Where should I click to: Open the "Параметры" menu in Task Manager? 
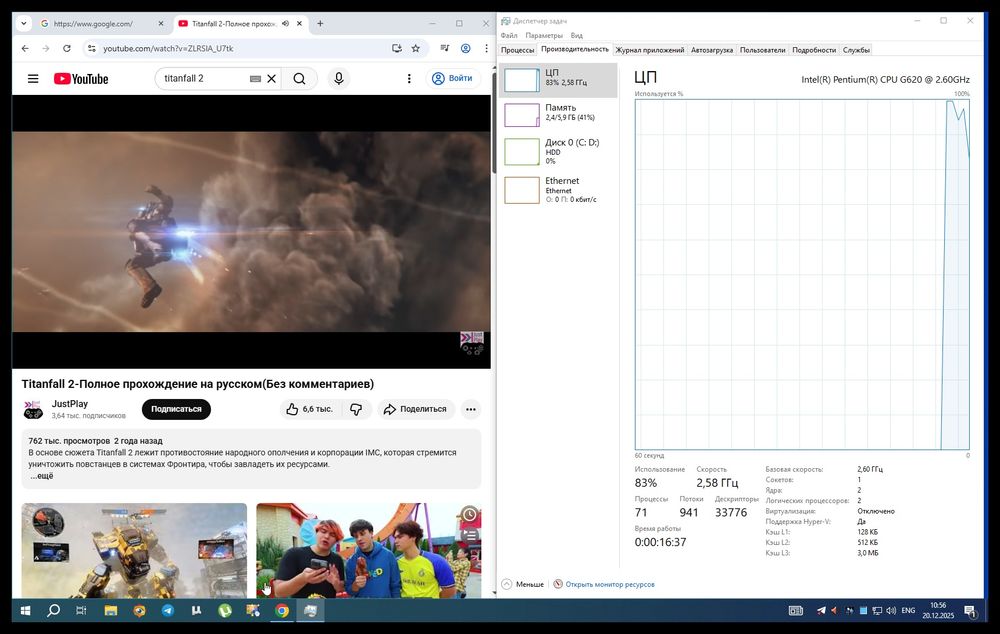[x=543, y=35]
